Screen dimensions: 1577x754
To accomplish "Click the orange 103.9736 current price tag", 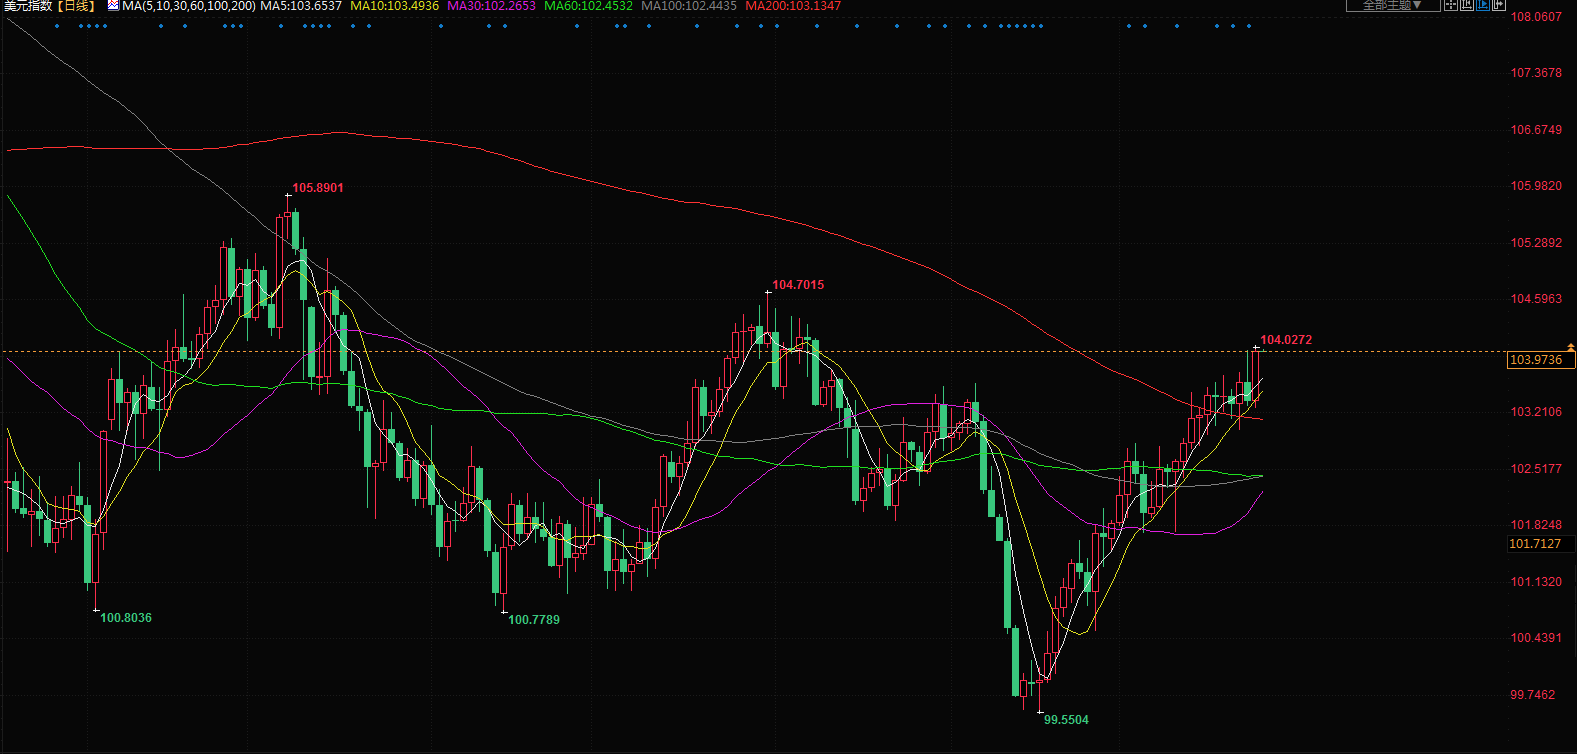I will coord(1540,360).
